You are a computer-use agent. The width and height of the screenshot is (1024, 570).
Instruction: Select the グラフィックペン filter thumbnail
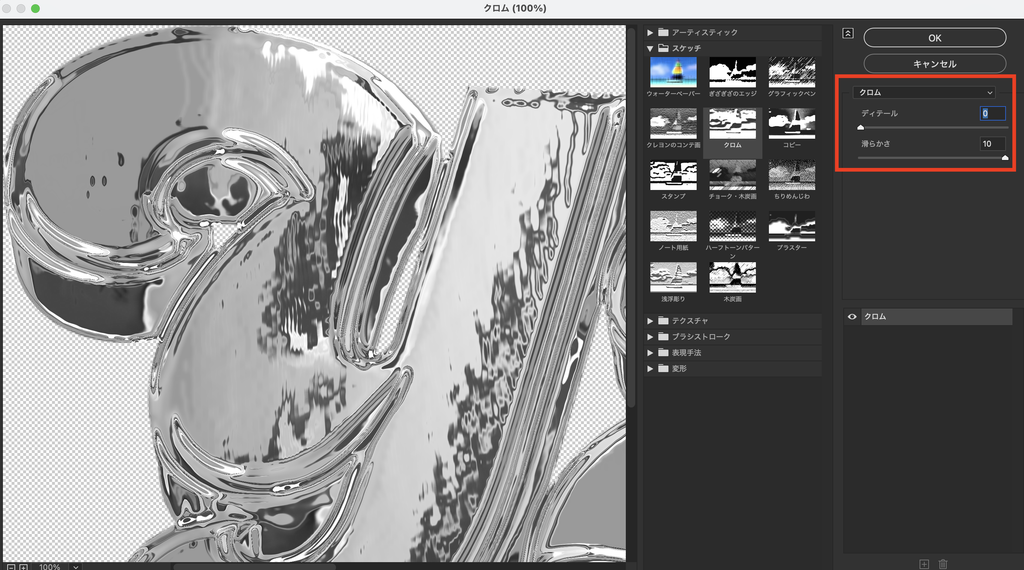(x=792, y=72)
